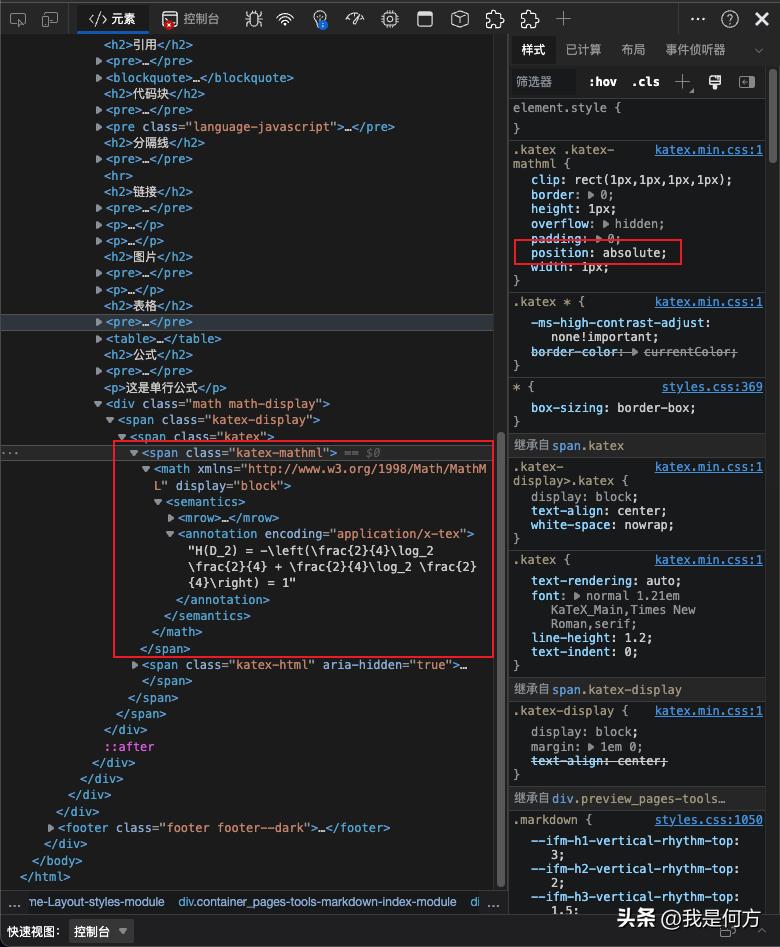Expand the blockquote node
Viewport: 780px width, 947px height.
(99, 77)
